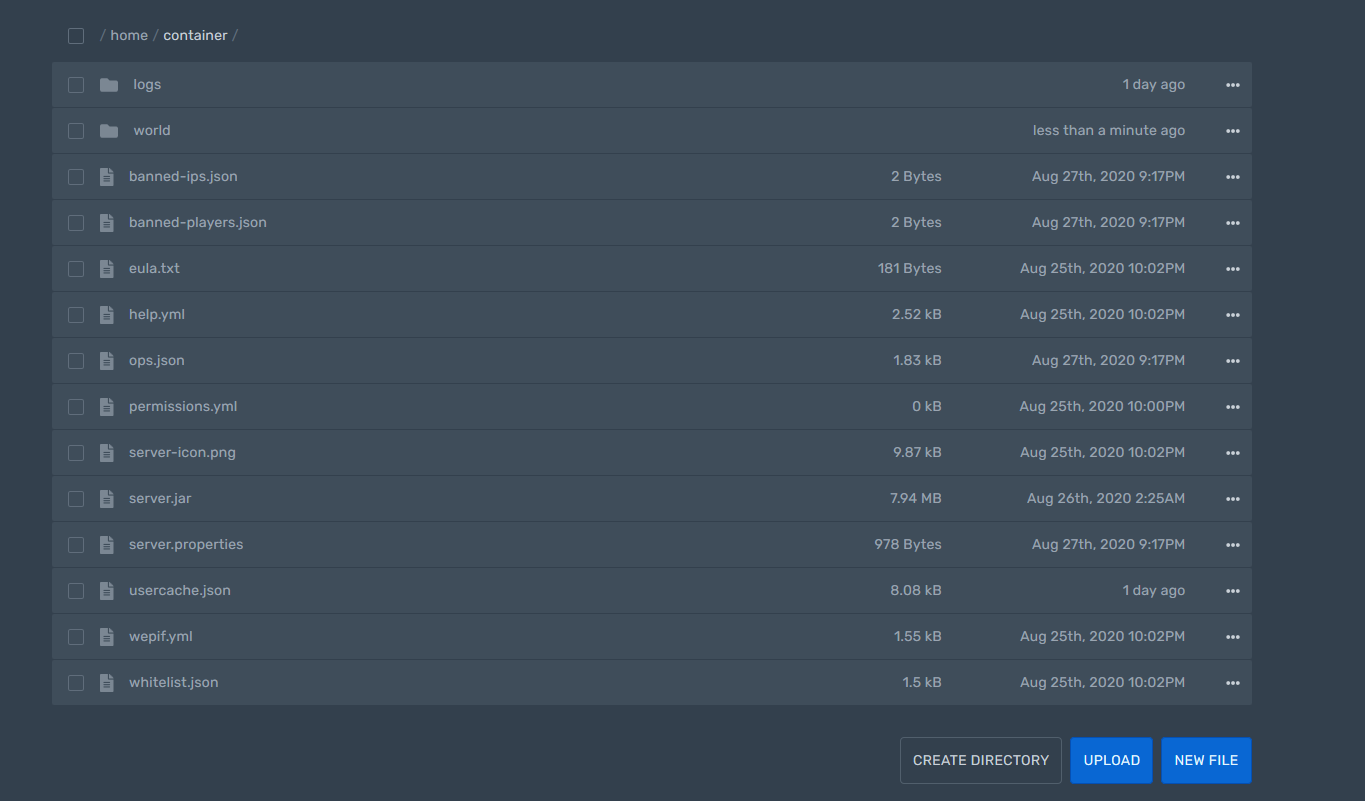This screenshot has width=1365, height=801.
Task: Select the checkbox for the logs folder
Action: pyautogui.click(x=75, y=84)
